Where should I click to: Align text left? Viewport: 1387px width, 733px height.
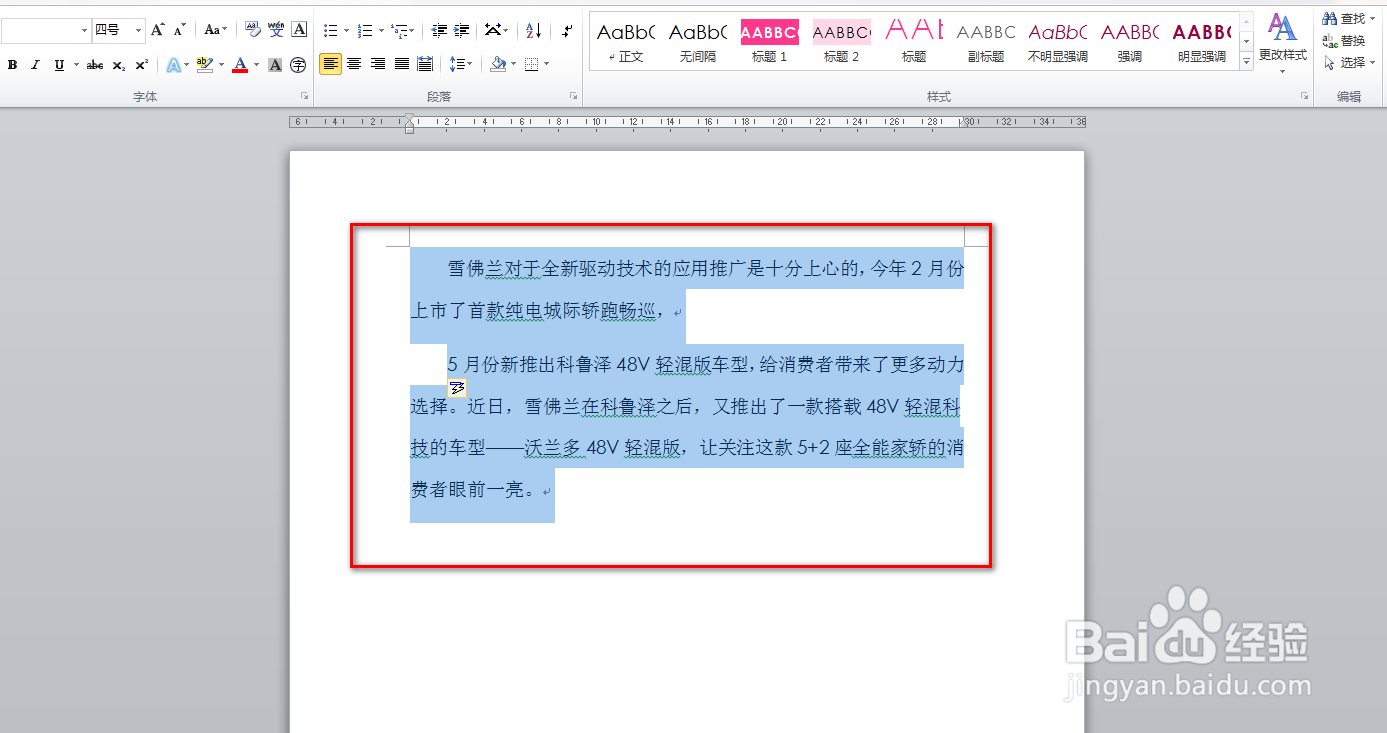point(330,65)
